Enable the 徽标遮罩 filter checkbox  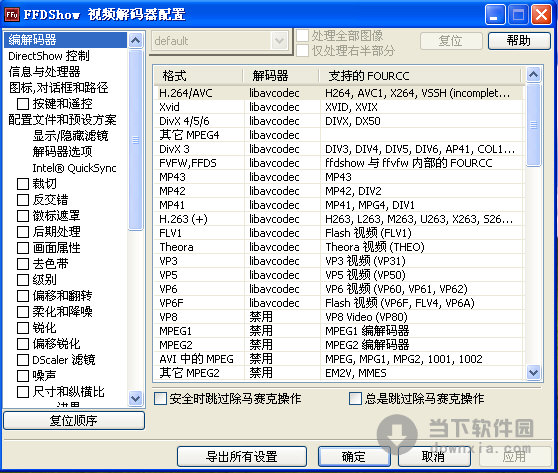tap(23, 216)
